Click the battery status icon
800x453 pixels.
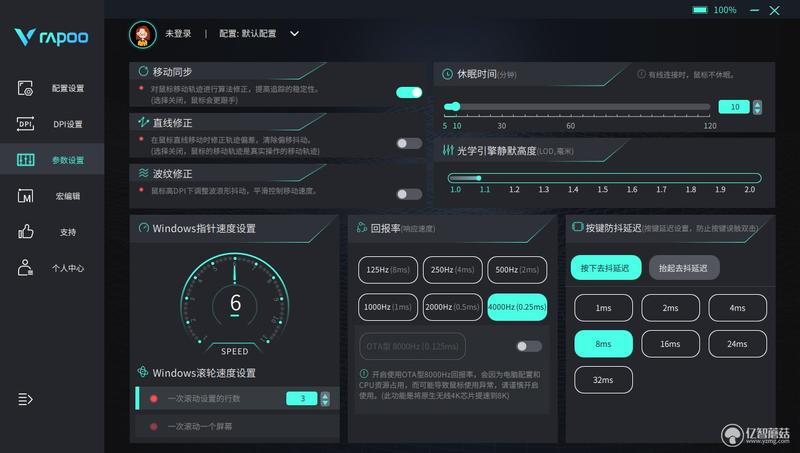coord(700,10)
